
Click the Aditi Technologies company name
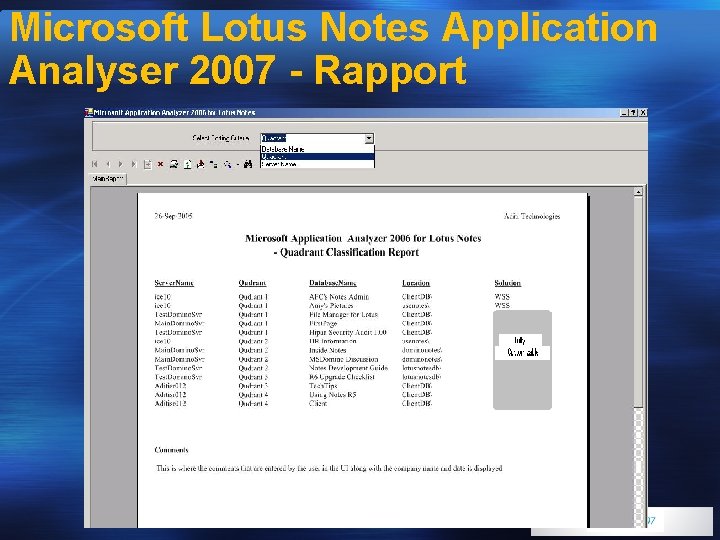point(532,216)
